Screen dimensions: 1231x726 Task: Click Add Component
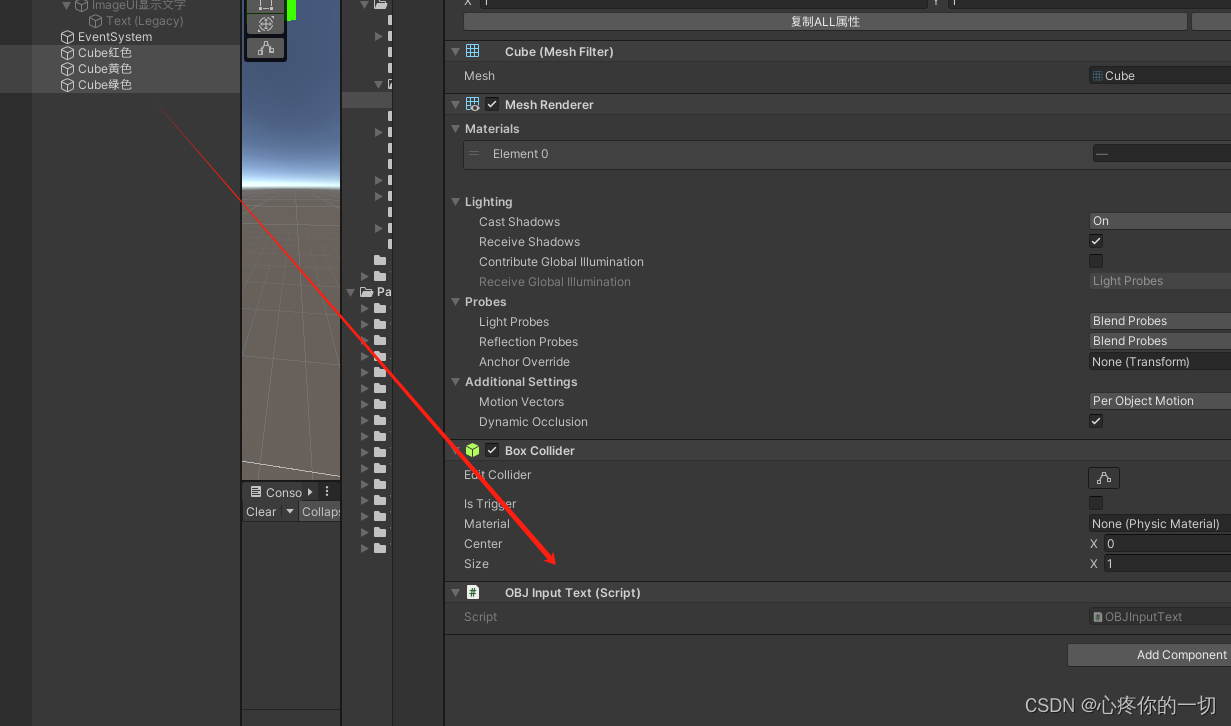tap(1150, 655)
